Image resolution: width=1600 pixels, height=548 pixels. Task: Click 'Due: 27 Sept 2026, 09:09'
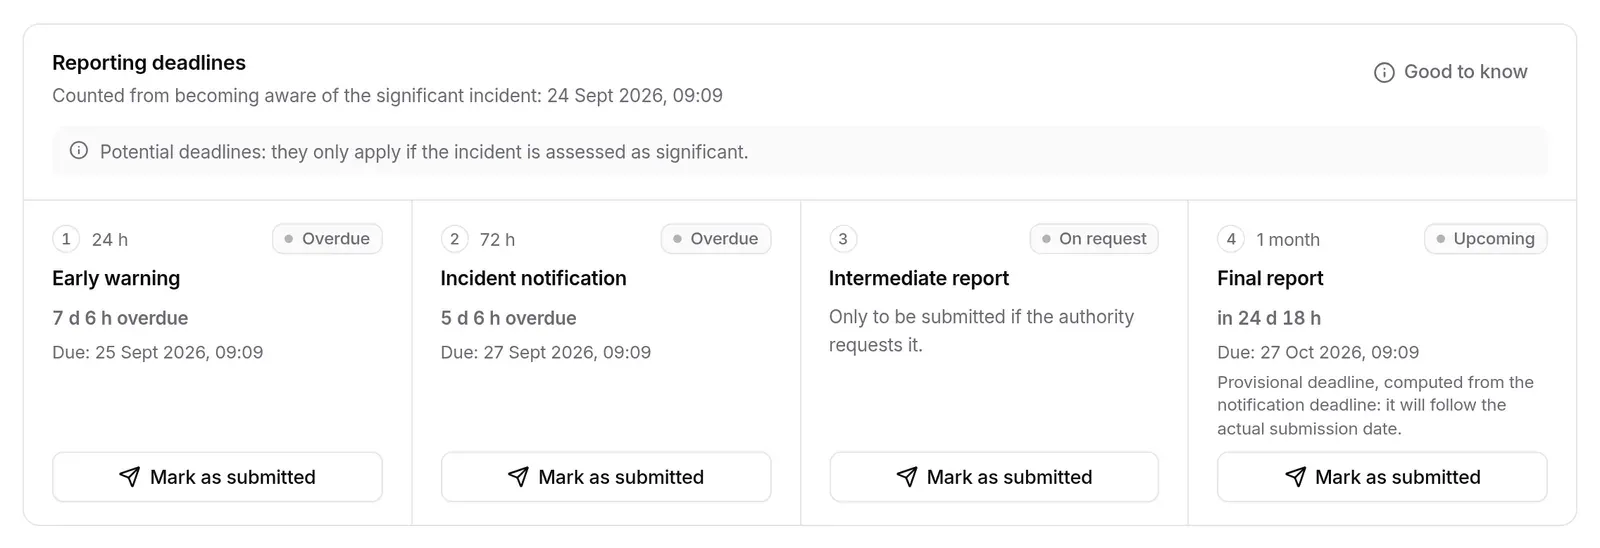tap(546, 352)
